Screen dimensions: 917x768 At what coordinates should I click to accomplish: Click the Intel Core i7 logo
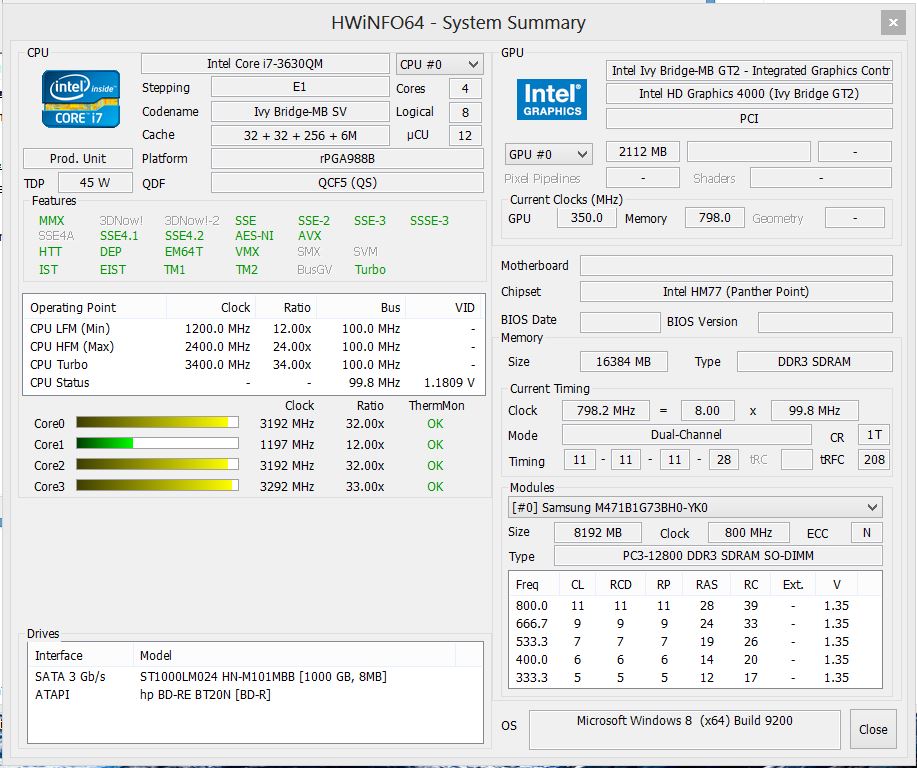pyautogui.click(x=81, y=99)
